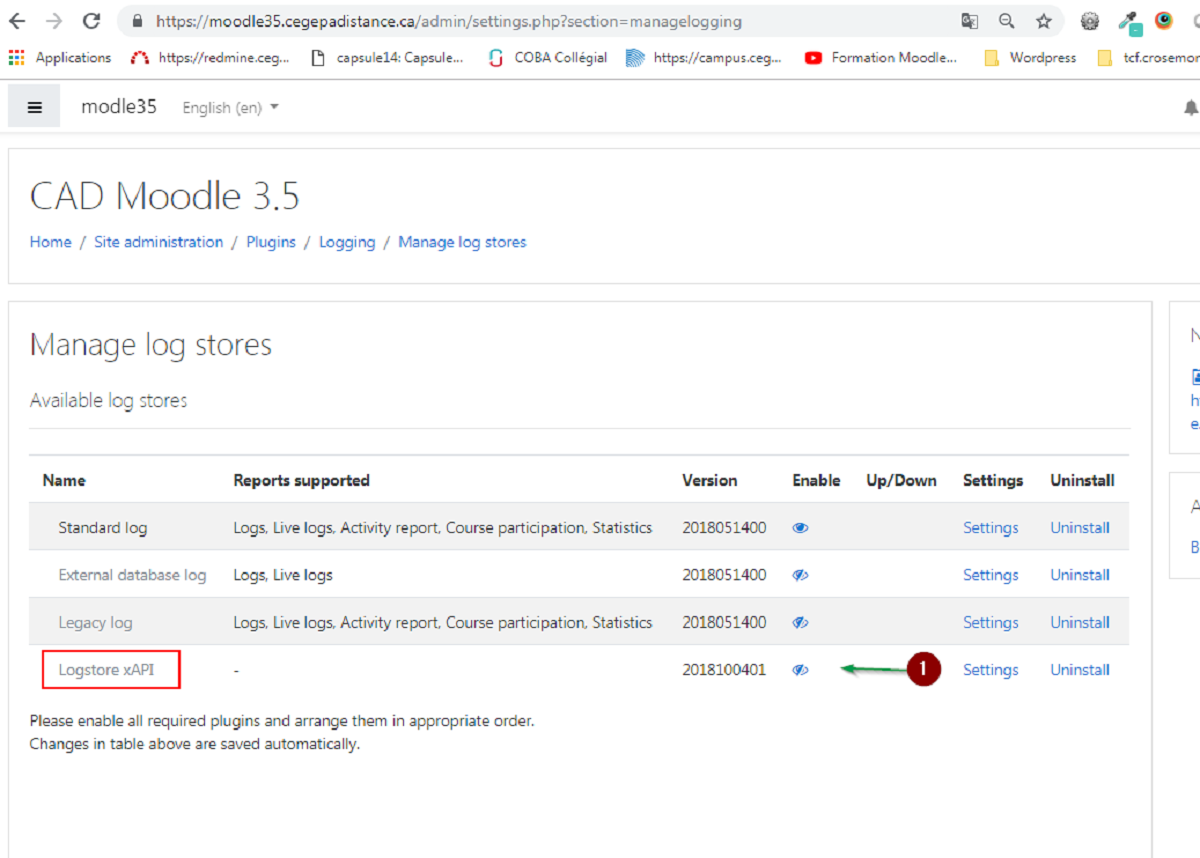
Task: Enable the External database log store
Action: point(800,575)
